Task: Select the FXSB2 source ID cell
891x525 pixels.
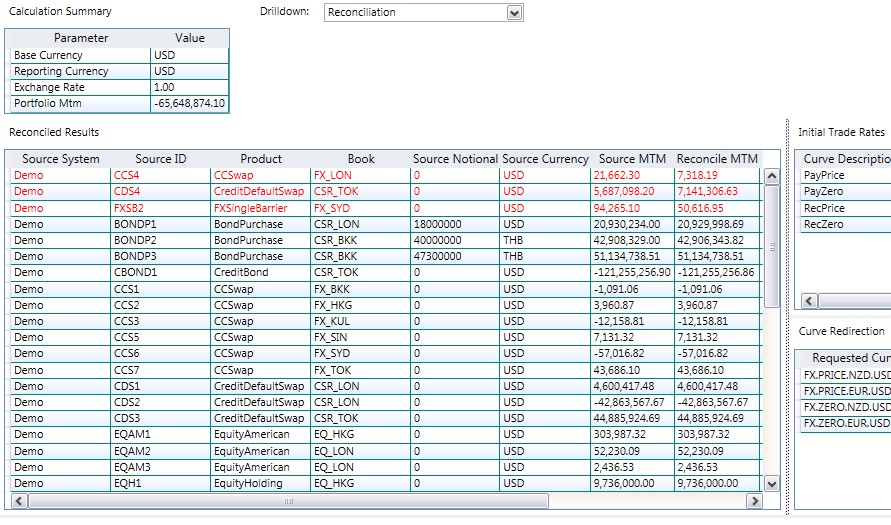Action: coord(160,208)
